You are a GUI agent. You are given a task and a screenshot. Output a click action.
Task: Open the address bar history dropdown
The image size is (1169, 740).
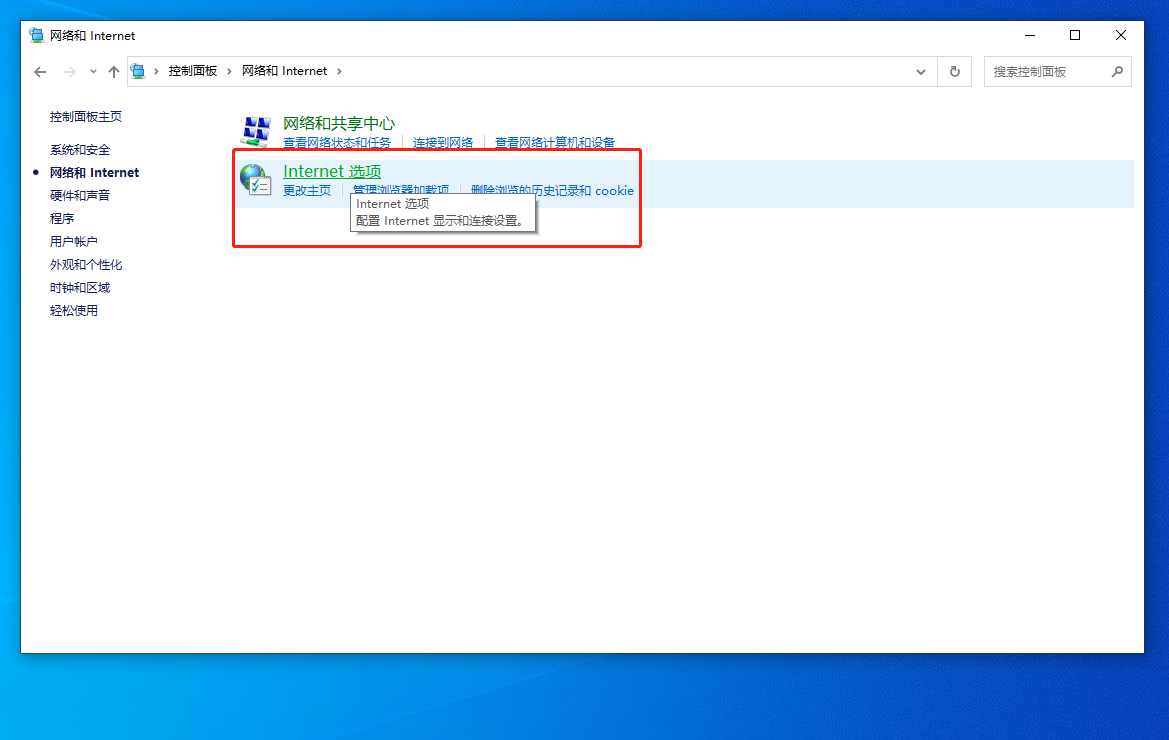click(921, 72)
